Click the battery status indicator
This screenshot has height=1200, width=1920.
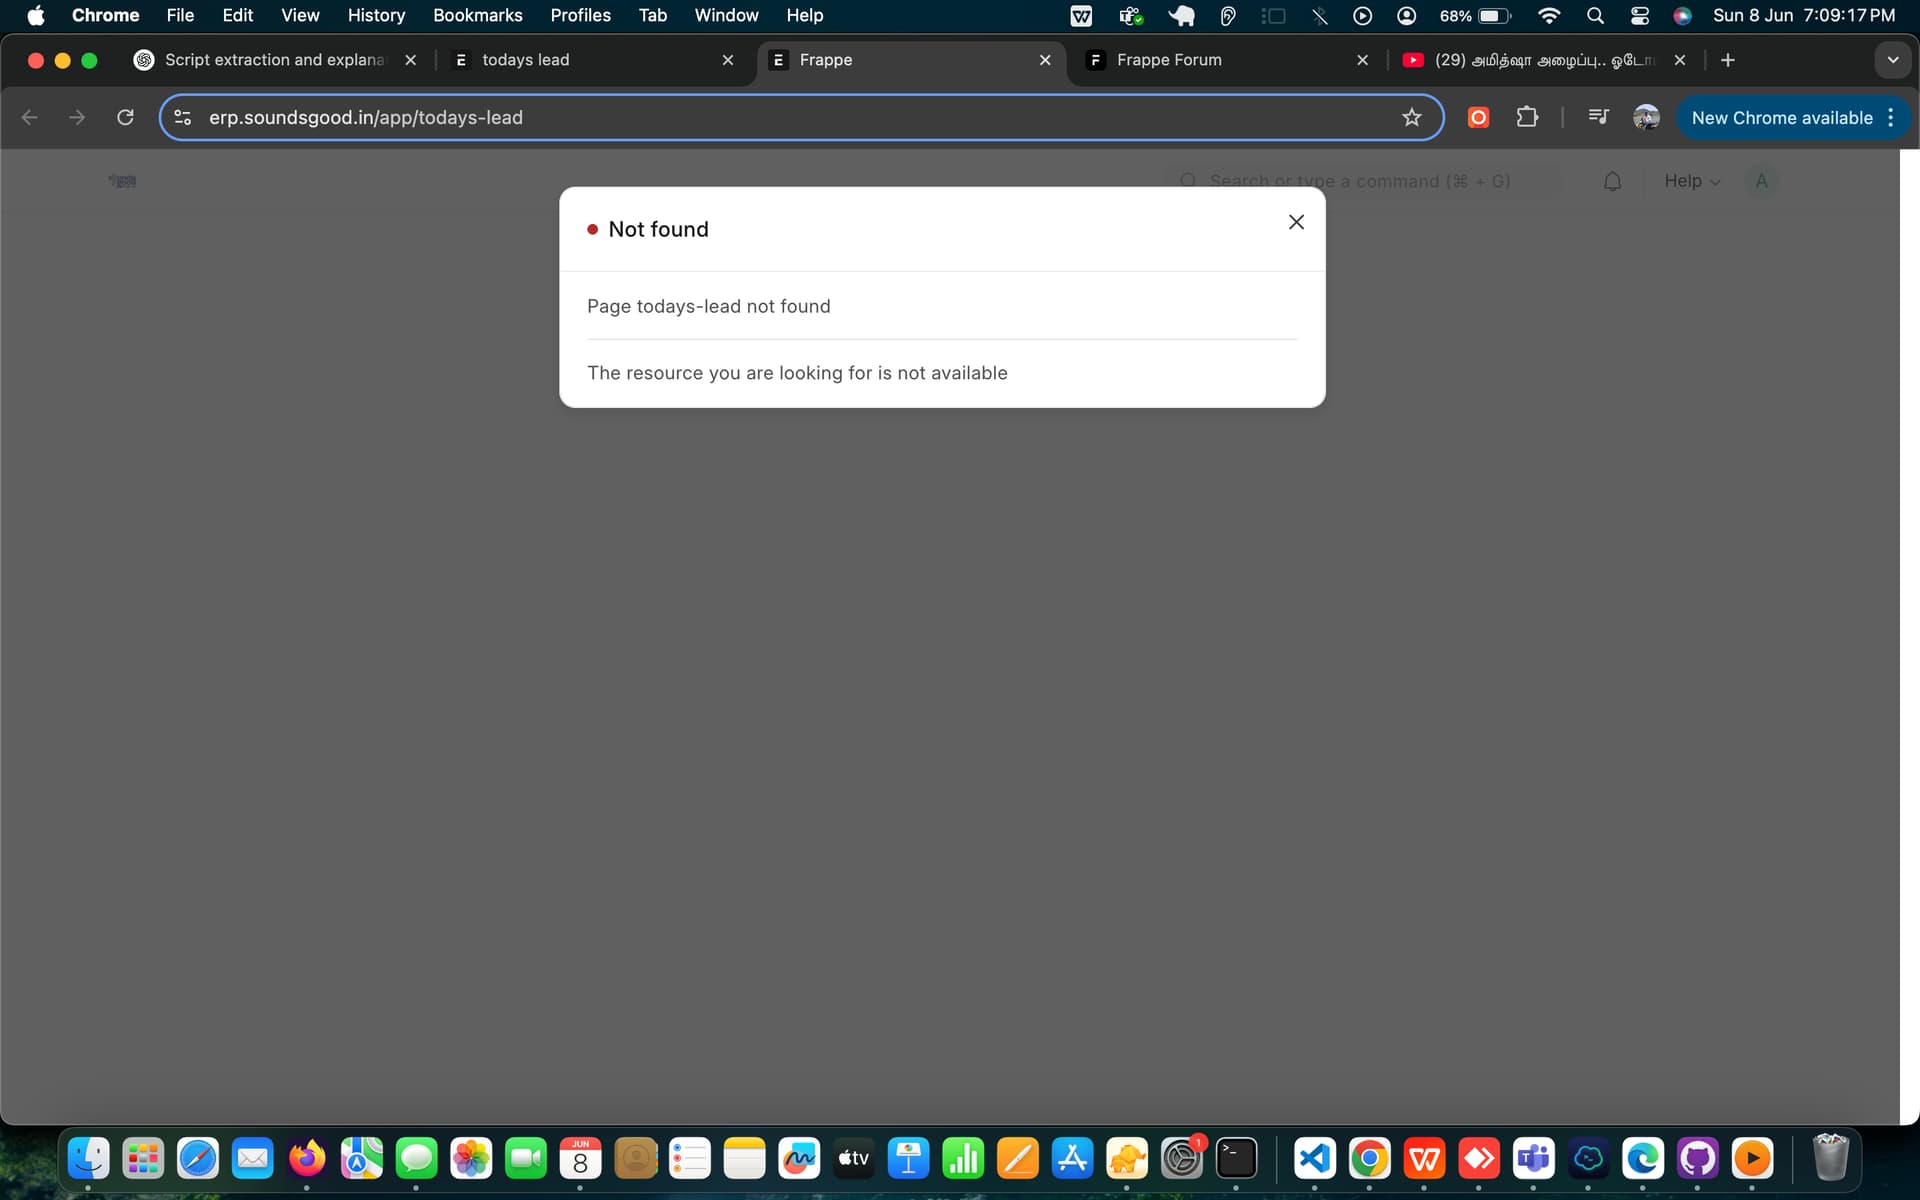[1475, 15]
